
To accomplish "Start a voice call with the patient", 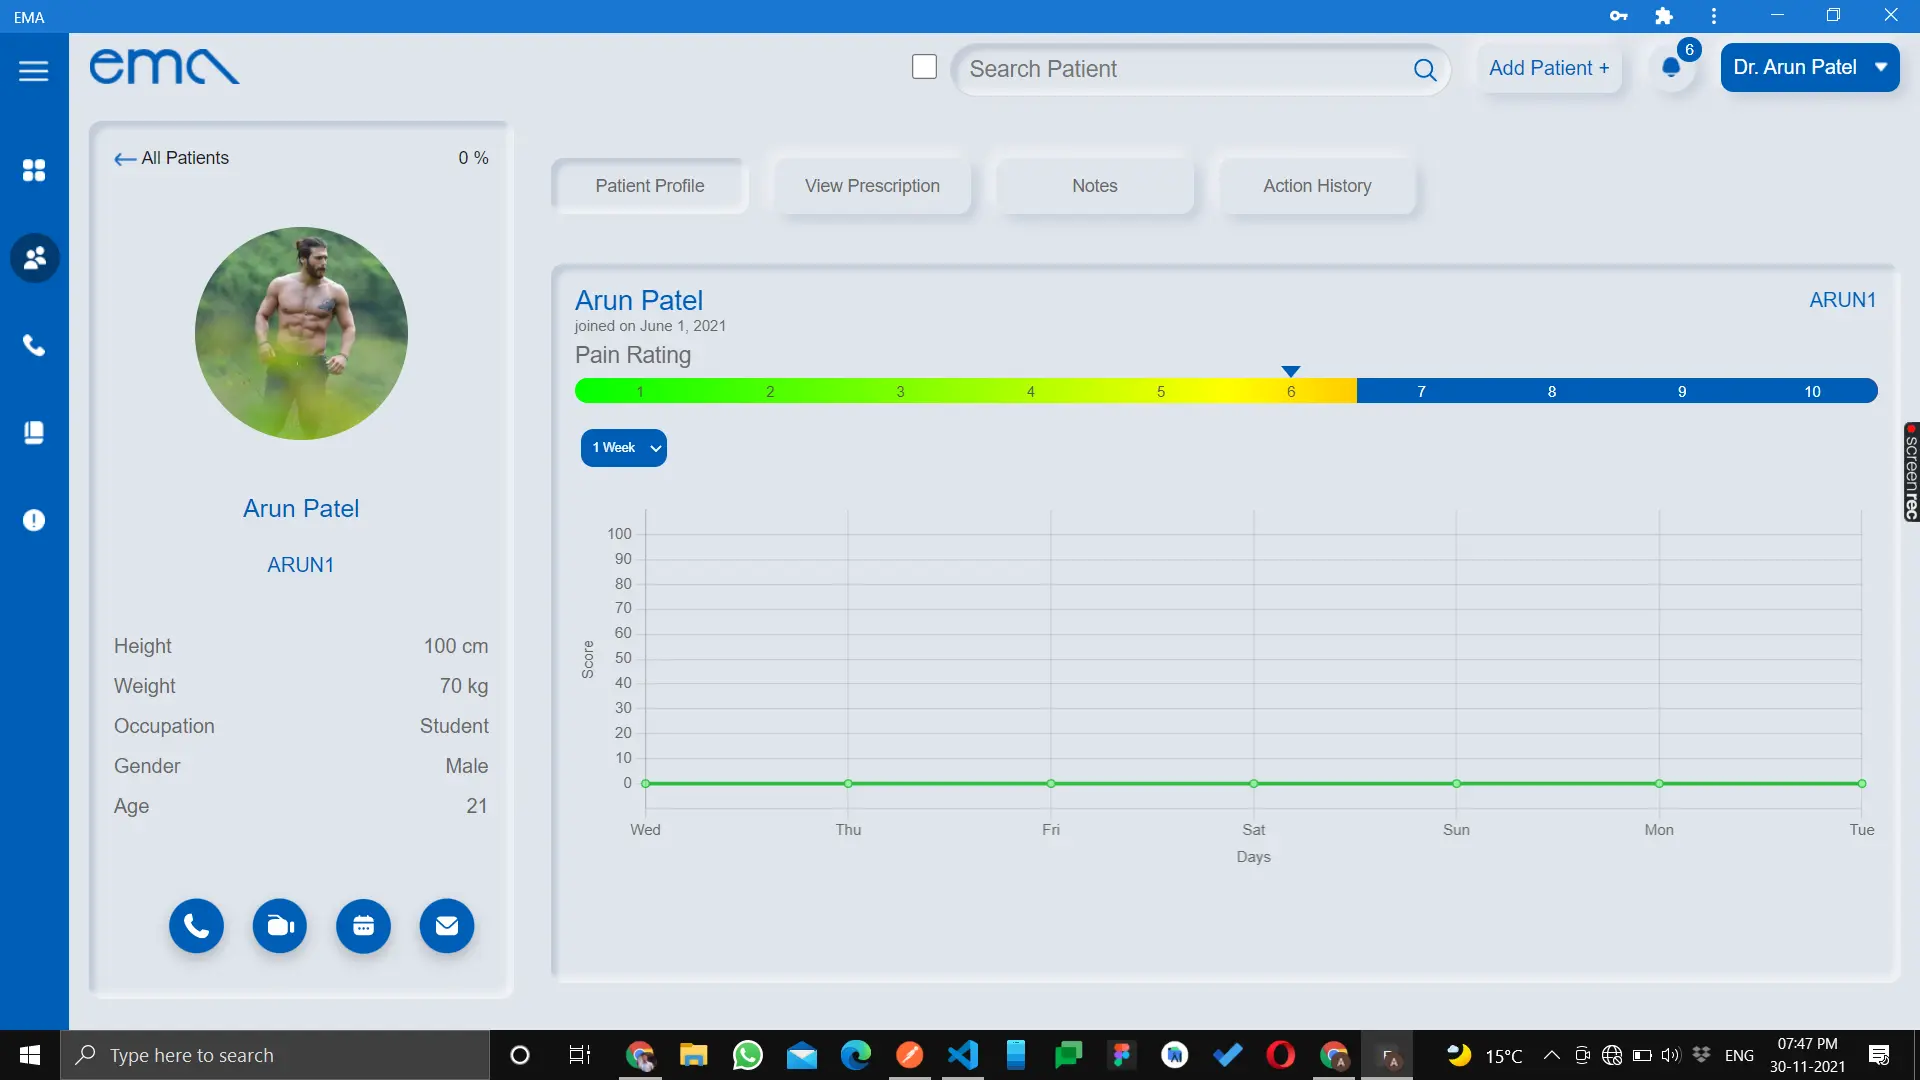I will click(196, 927).
